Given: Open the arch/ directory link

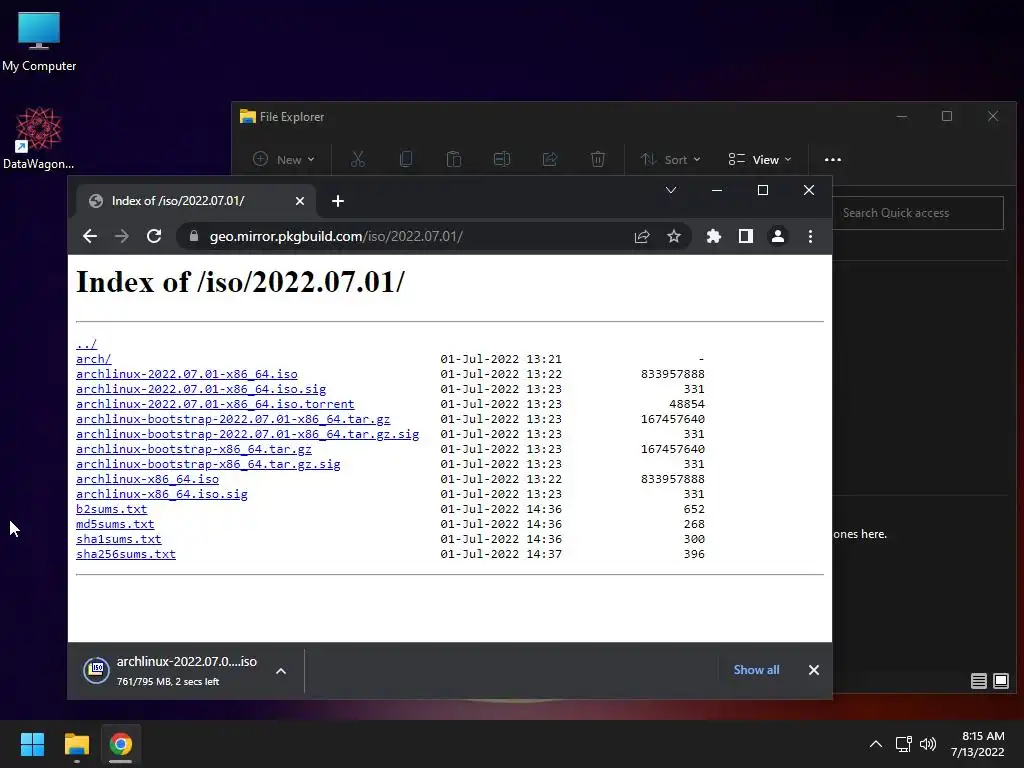Looking at the screenshot, I should [93, 359].
